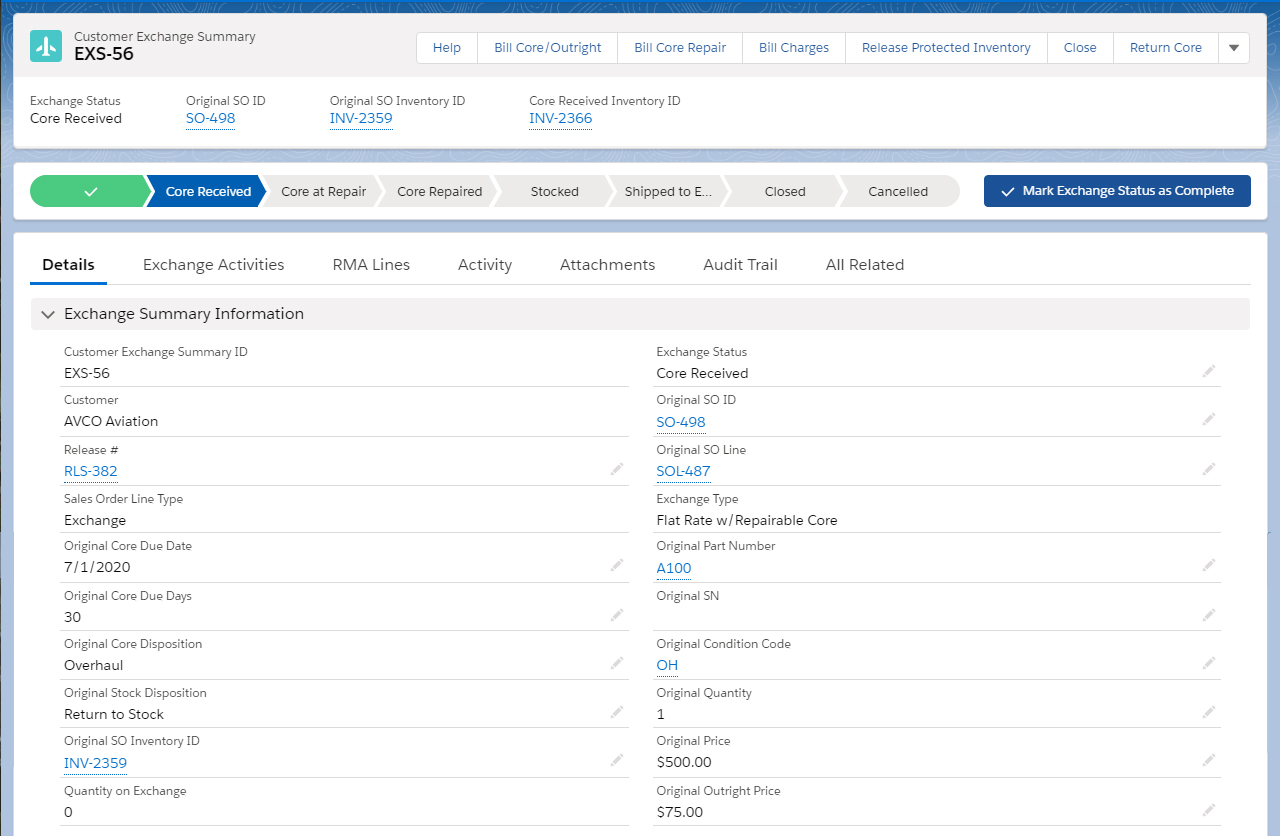The image size is (1280, 836).
Task: Edit Original Outright Price via pencil icon
Action: pos(1208,809)
